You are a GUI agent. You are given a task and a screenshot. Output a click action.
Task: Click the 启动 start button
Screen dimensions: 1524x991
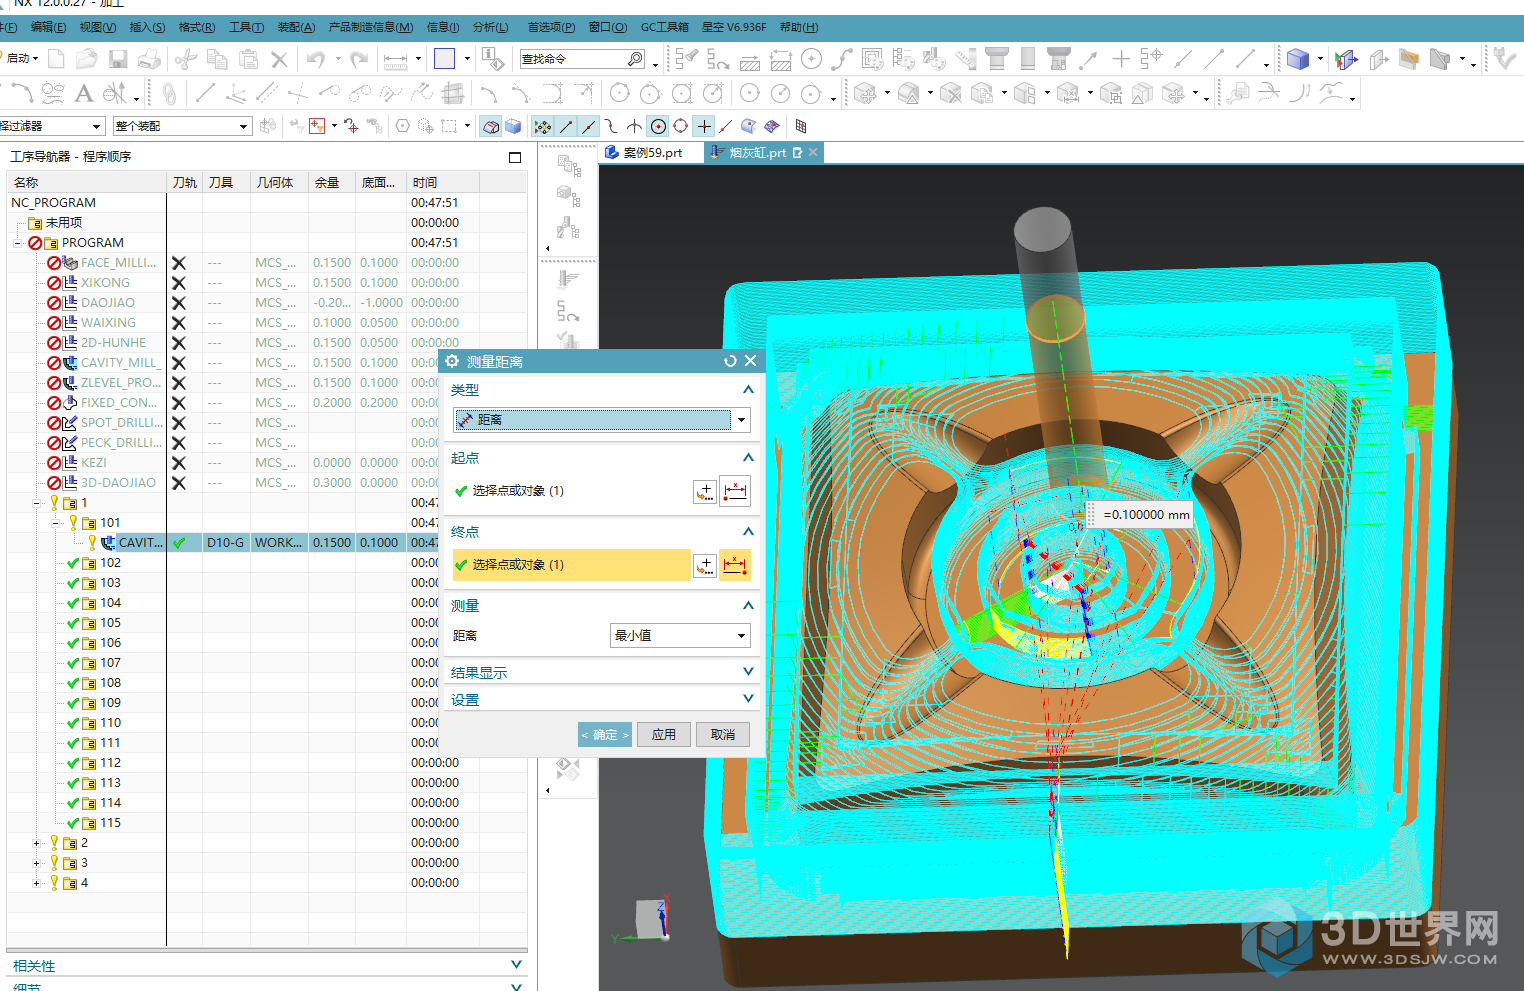(x=20, y=59)
